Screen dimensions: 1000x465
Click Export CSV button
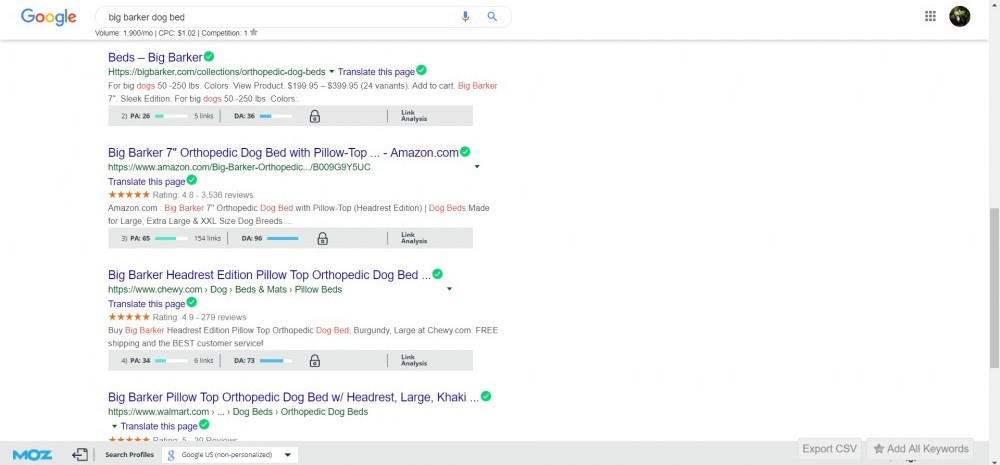[829, 449]
